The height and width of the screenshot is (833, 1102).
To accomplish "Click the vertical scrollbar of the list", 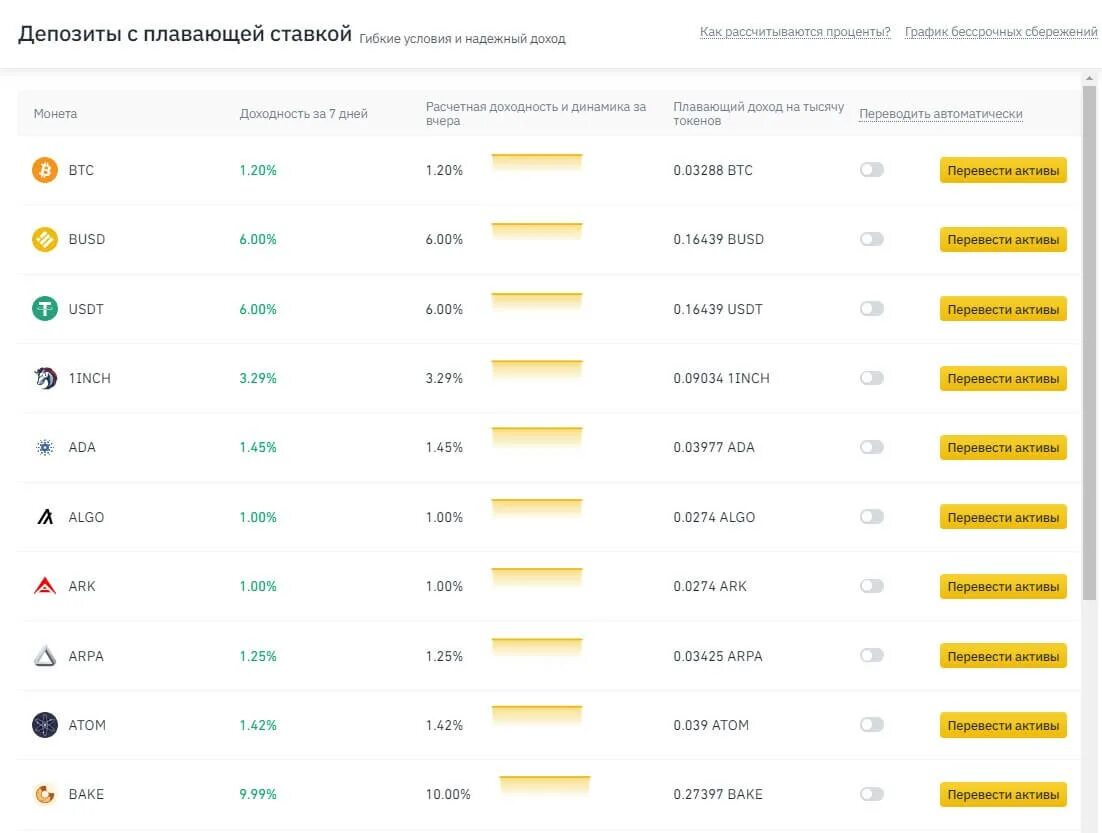I will point(1090,340).
